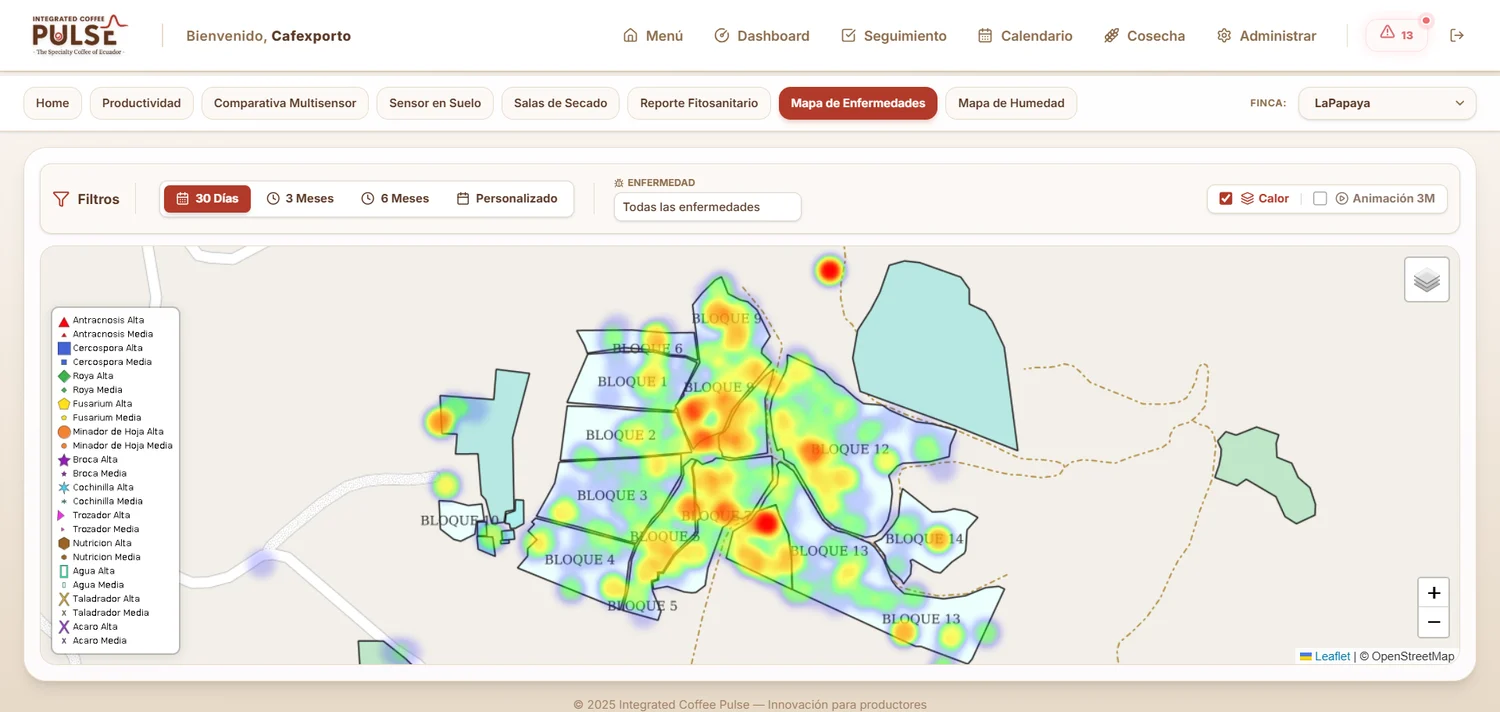Enable the Animación 3M checkbox
This screenshot has width=1500, height=712.
[x=1320, y=199]
